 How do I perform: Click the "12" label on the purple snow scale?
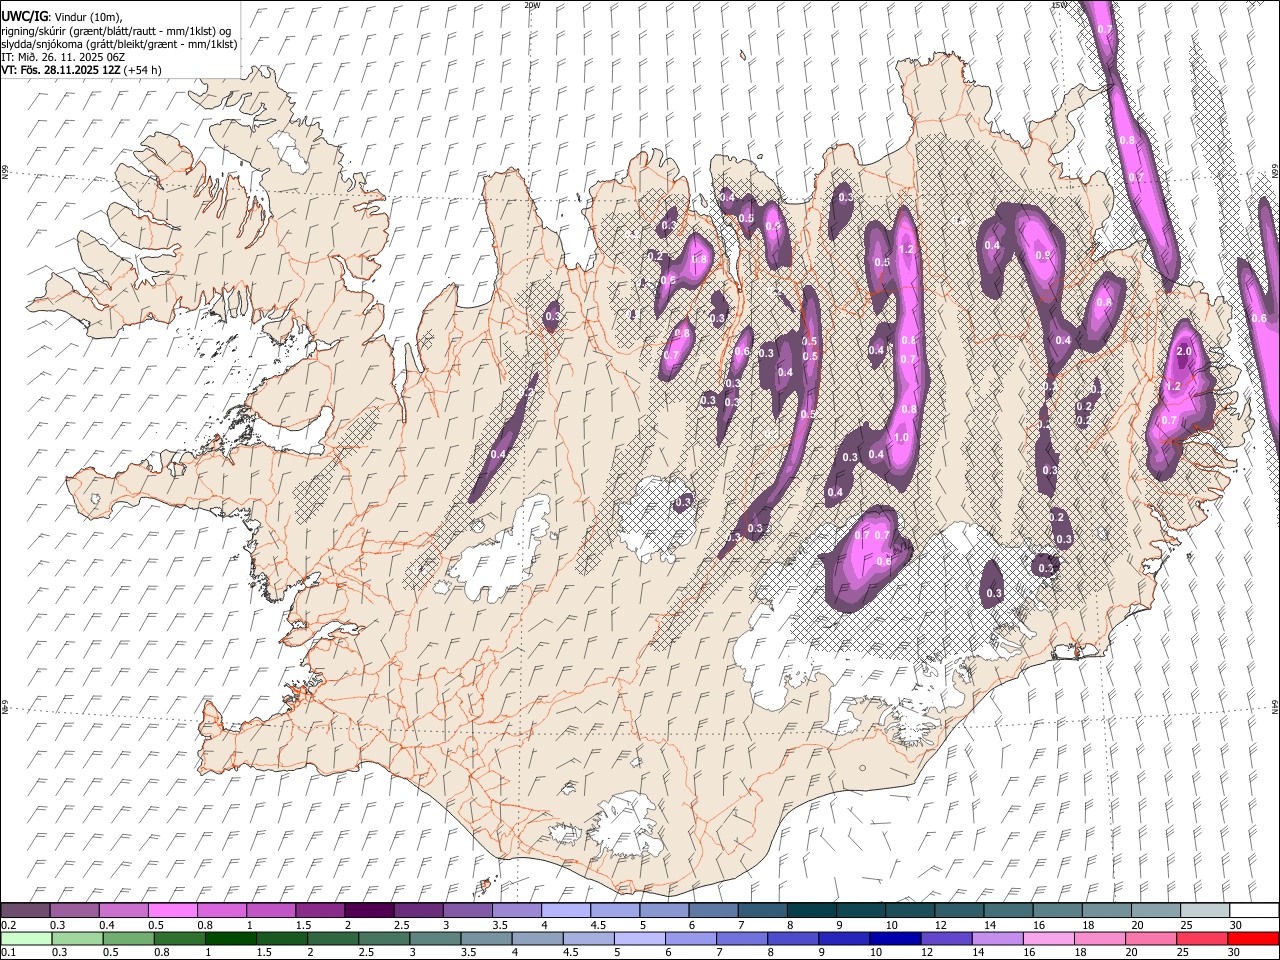tap(940, 925)
